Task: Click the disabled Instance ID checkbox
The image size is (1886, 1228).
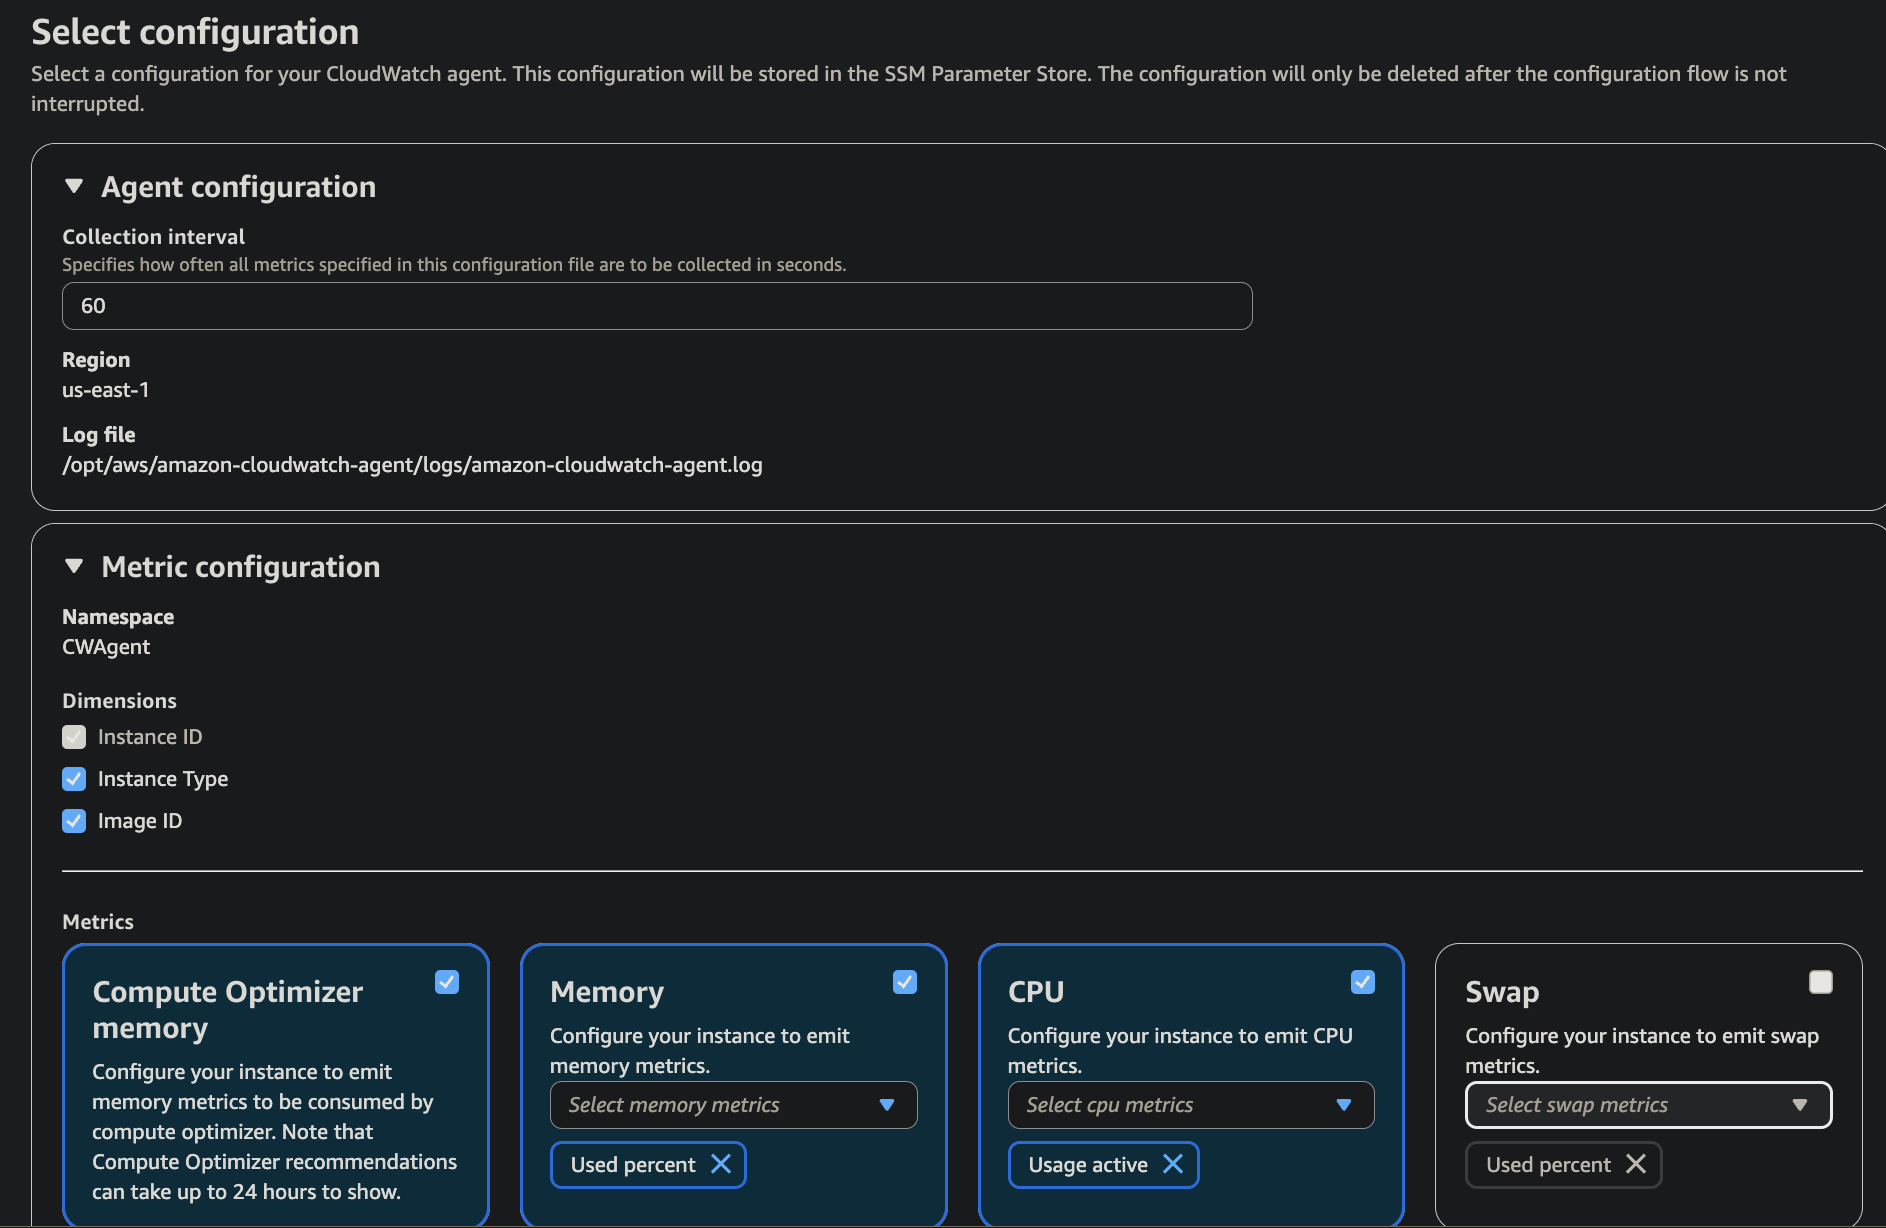Action: [x=74, y=737]
